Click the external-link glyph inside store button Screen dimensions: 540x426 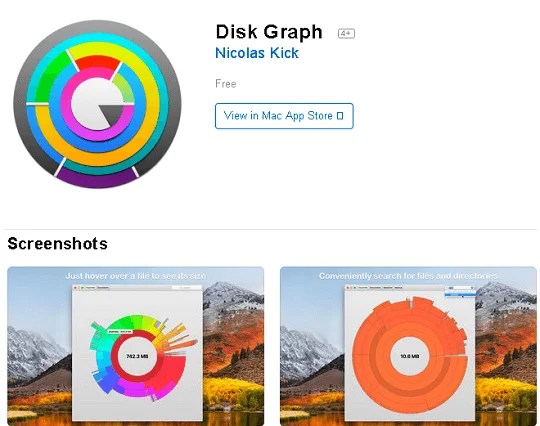[x=340, y=116]
